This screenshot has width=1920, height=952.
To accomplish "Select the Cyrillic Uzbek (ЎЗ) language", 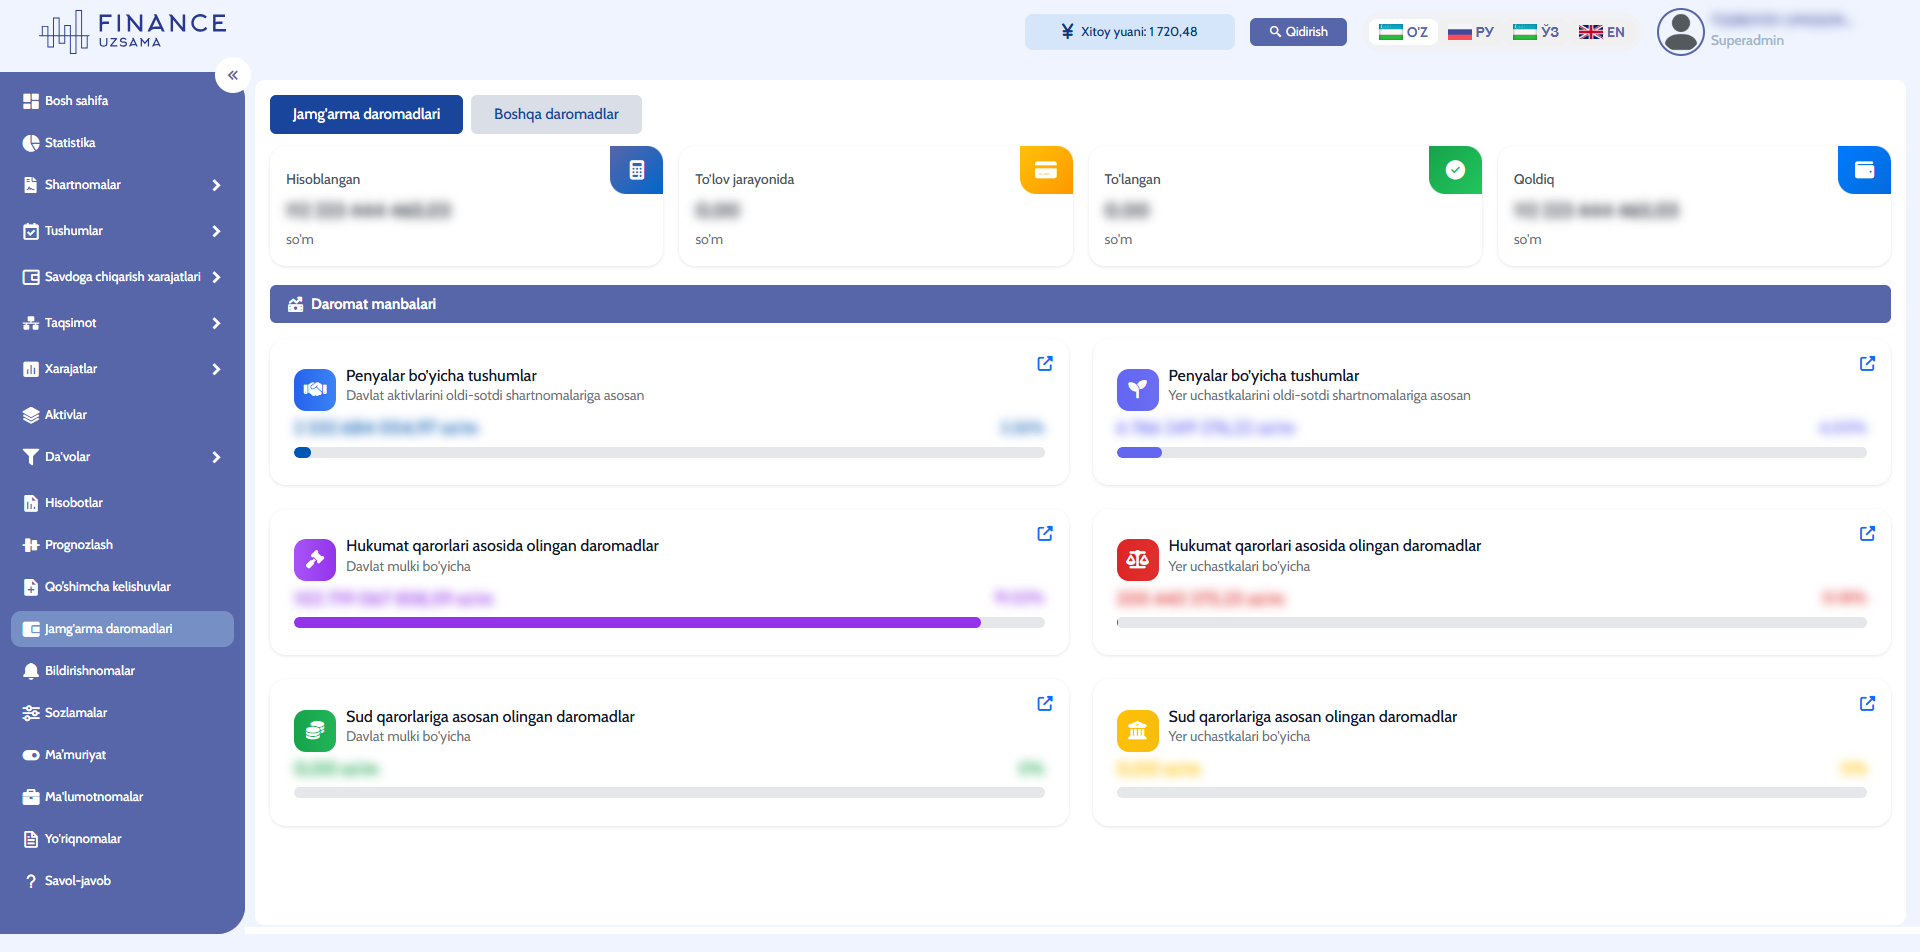I will click(1536, 32).
